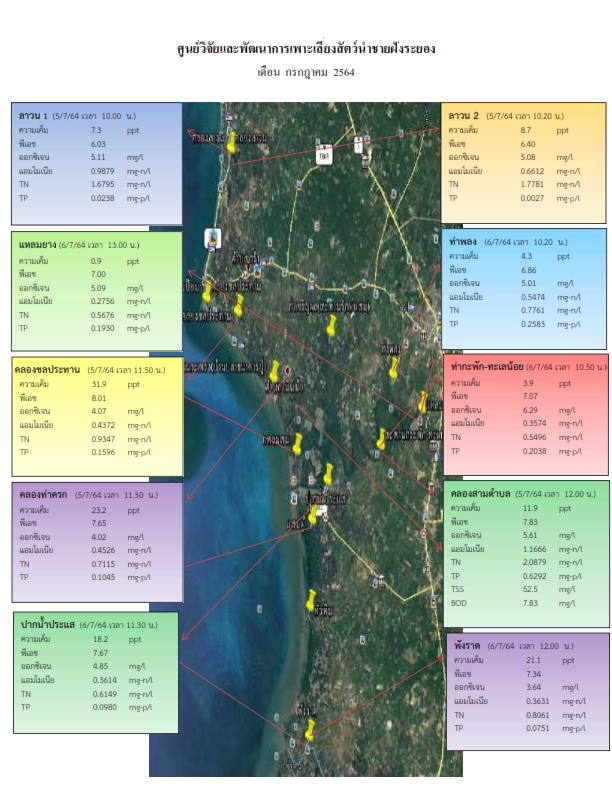Click the yellow pin labeled หัวหิน
Screen dimensions: 612x792
click(x=311, y=600)
